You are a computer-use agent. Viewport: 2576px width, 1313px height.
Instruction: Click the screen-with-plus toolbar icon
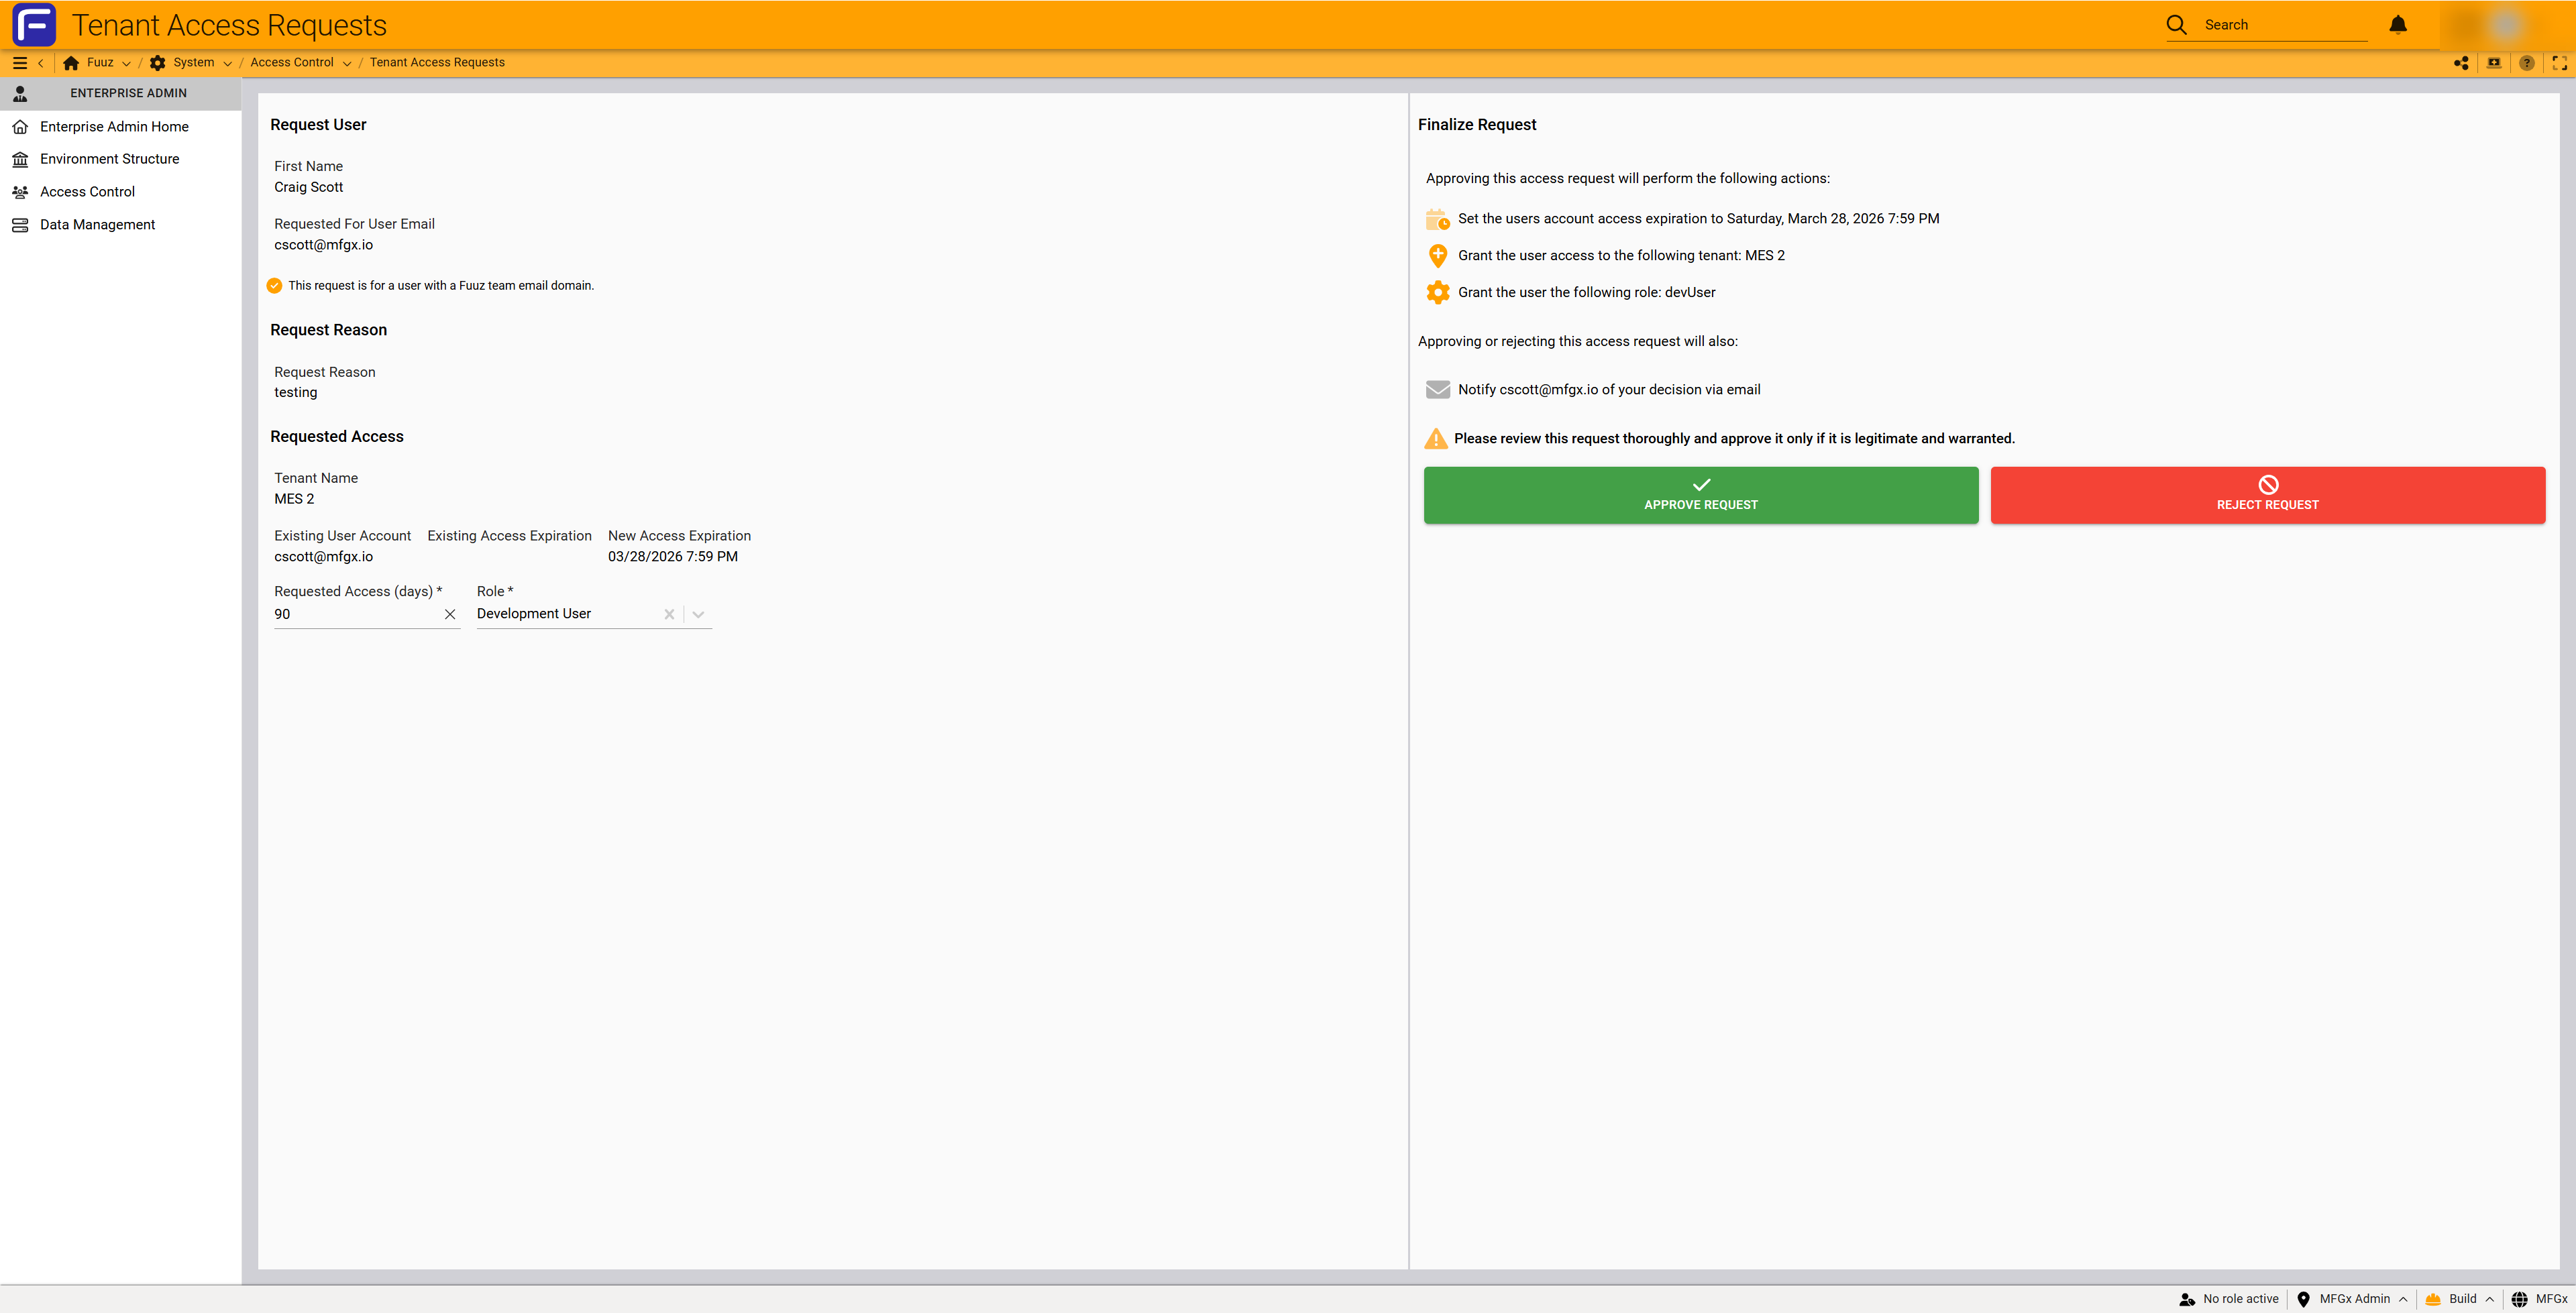(x=2494, y=63)
